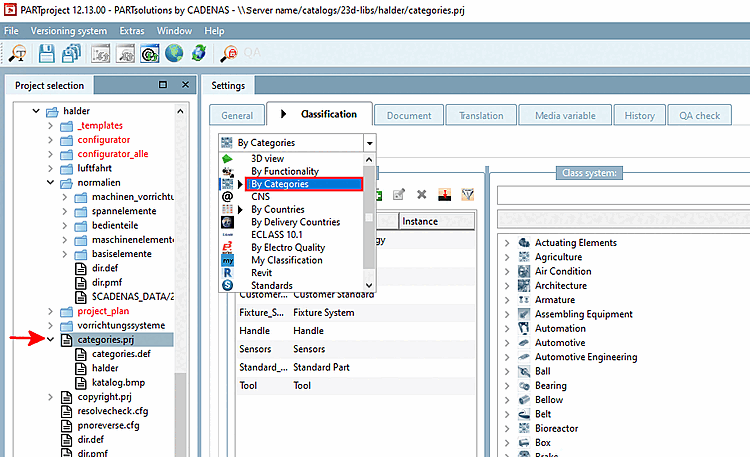
Task: Click the red down-arrow import icon
Action: point(445,194)
